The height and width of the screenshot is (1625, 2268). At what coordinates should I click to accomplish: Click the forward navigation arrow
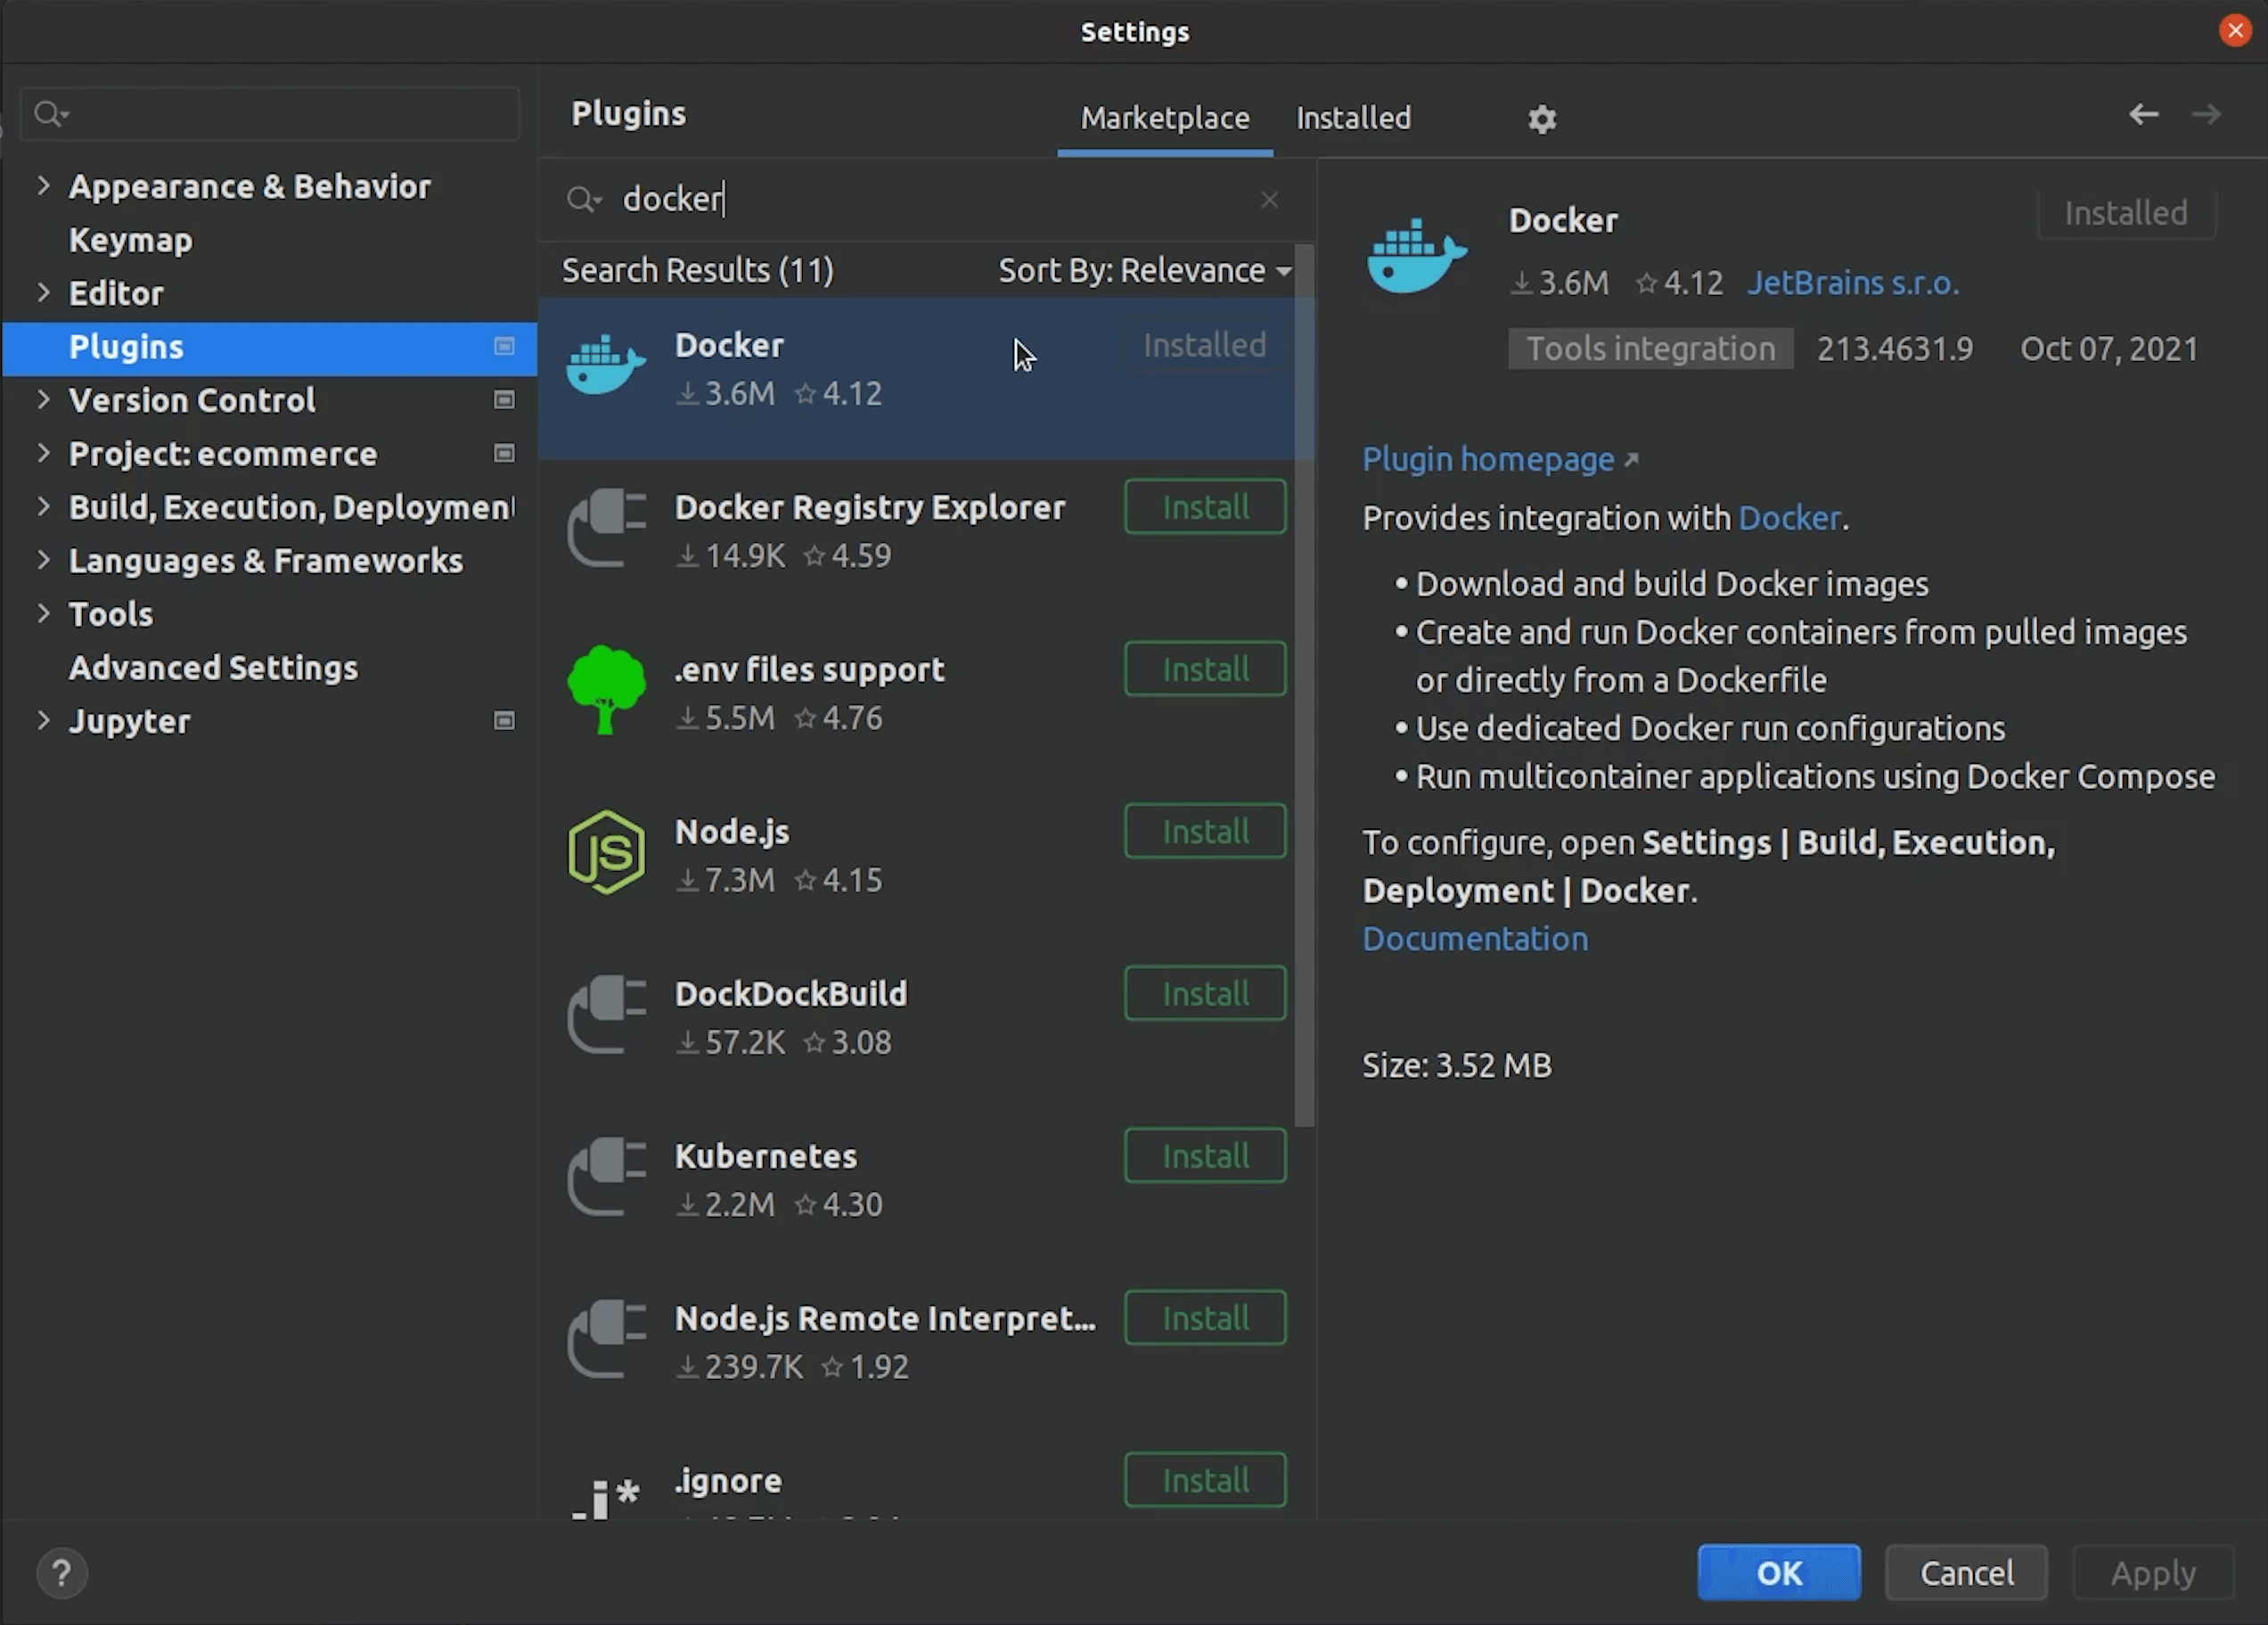point(2206,115)
